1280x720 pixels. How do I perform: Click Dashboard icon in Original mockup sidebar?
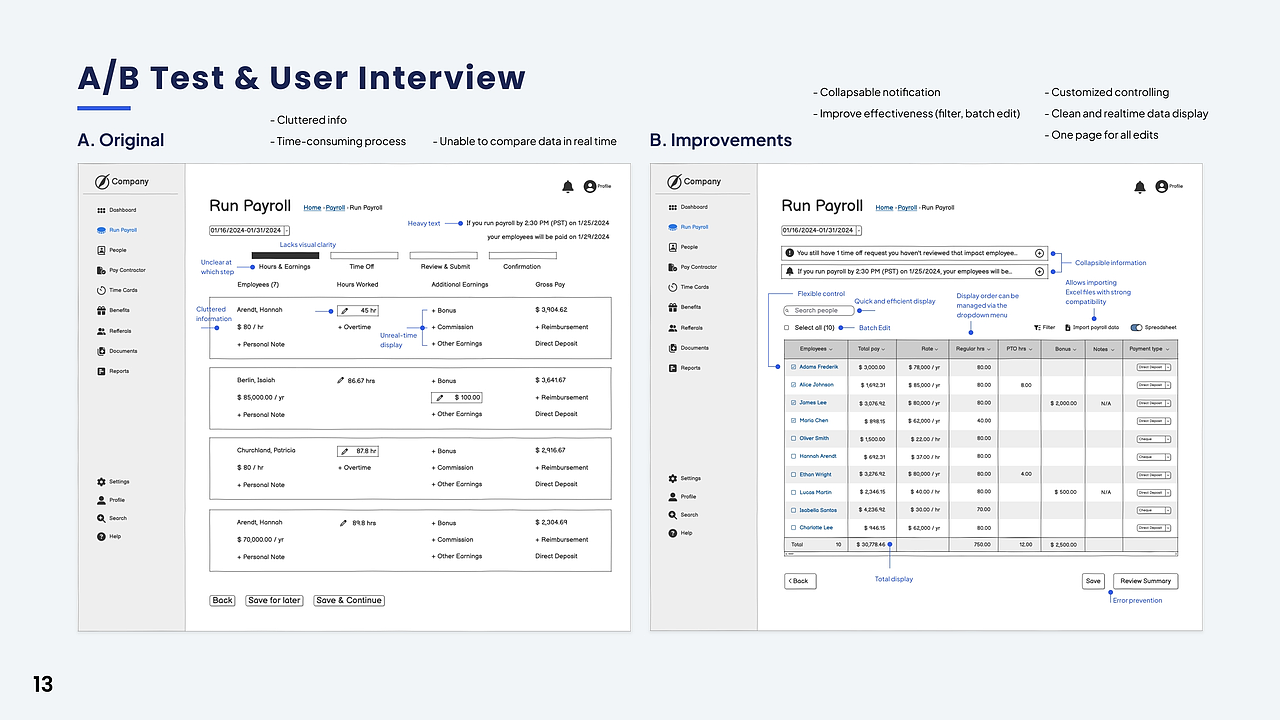[101, 210]
